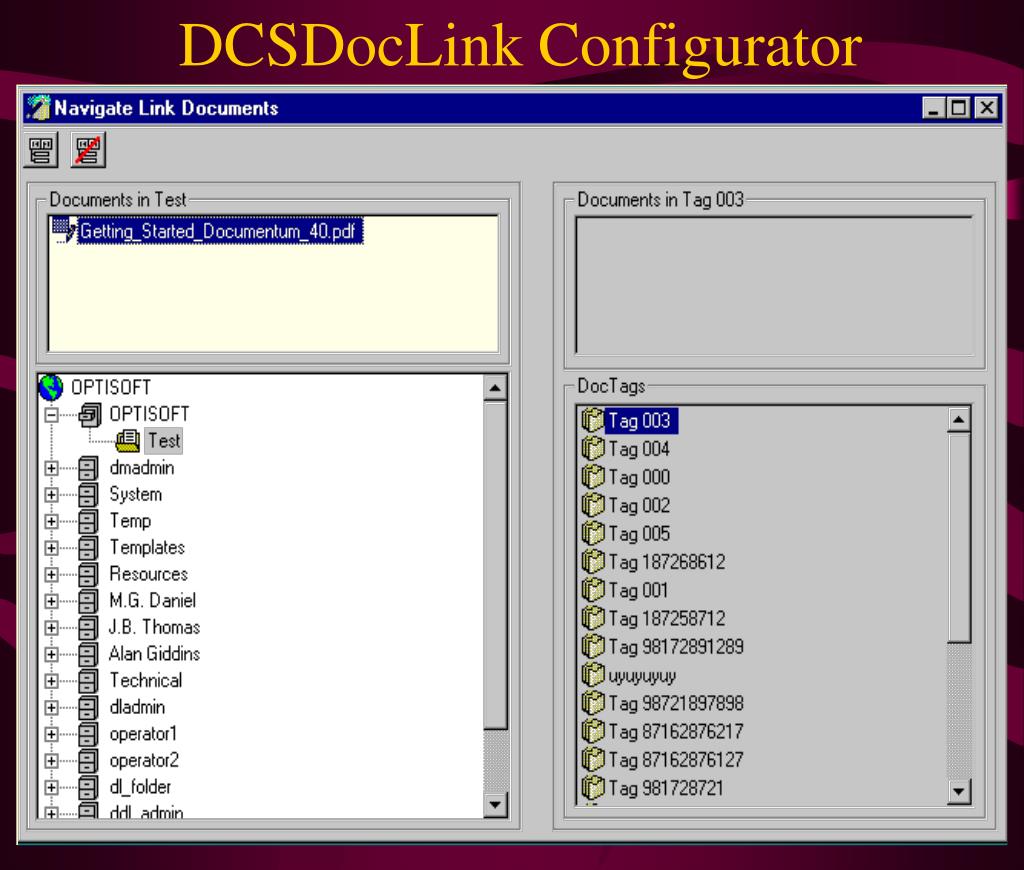This screenshot has width=1024, height=870.
Task: Click the OPTISOFT globe root icon
Action: click(x=50, y=387)
